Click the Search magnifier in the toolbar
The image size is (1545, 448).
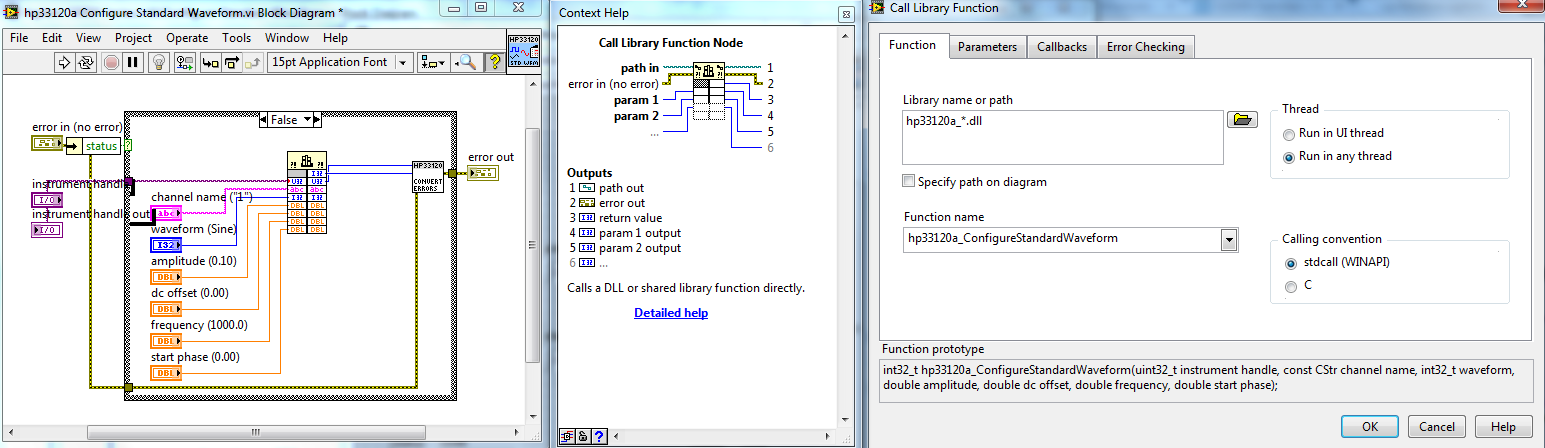click(x=467, y=62)
